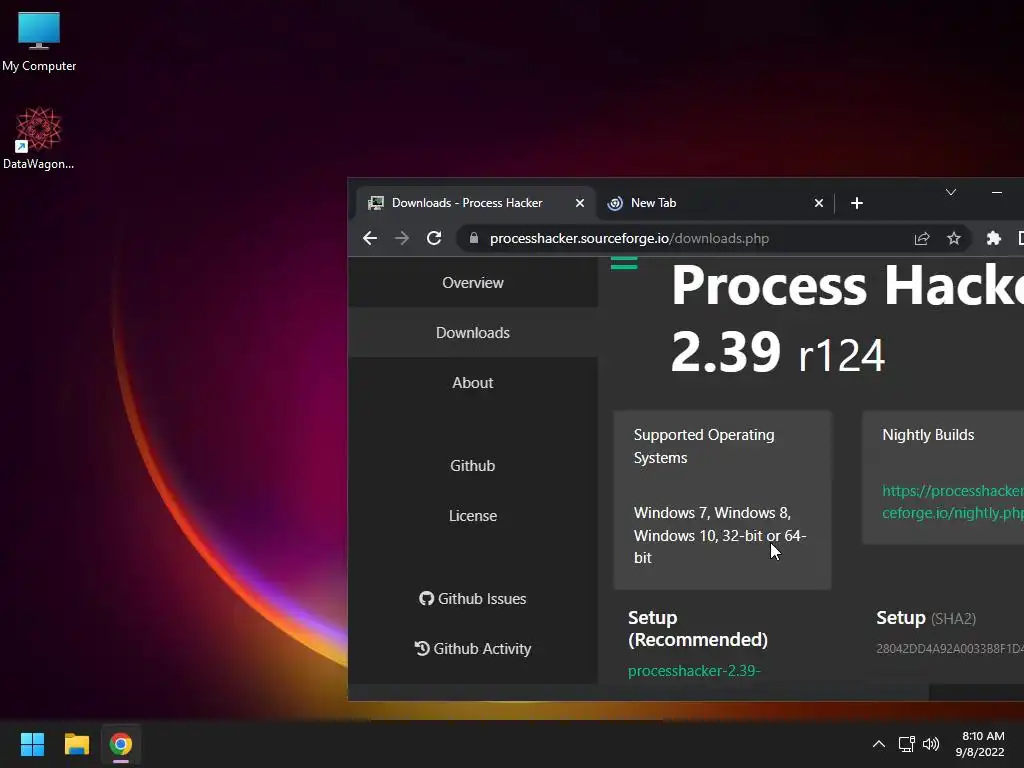Image resolution: width=1024 pixels, height=768 pixels.
Task: Click the nightly builds URL link
Action: pyautogui.click(x=953, y=502)
